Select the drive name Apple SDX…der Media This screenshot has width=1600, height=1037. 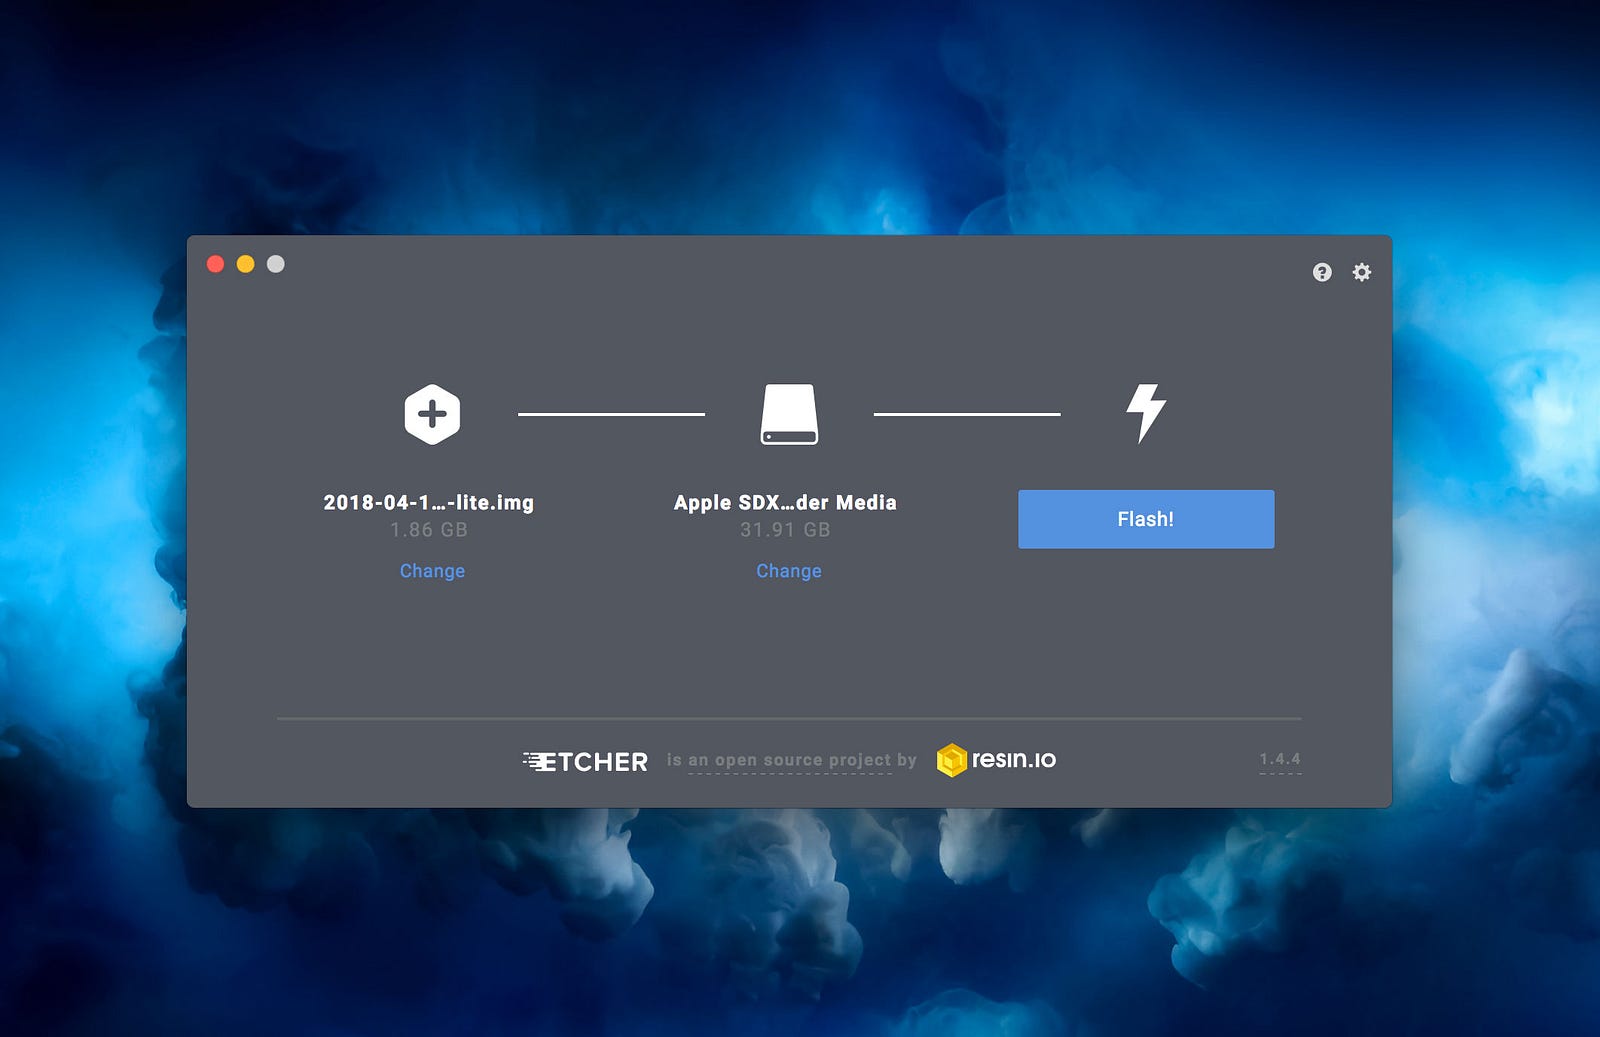[785, 502]
